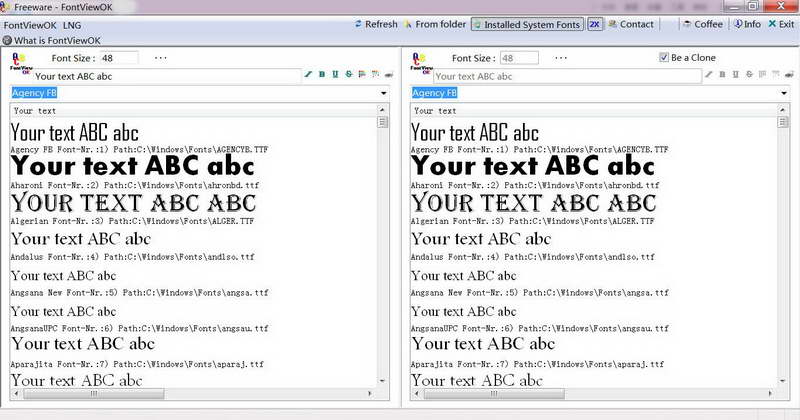800x420 pixels.
Task: Click the left list horizontal scrollbar thumb
Action: [94, 393]
